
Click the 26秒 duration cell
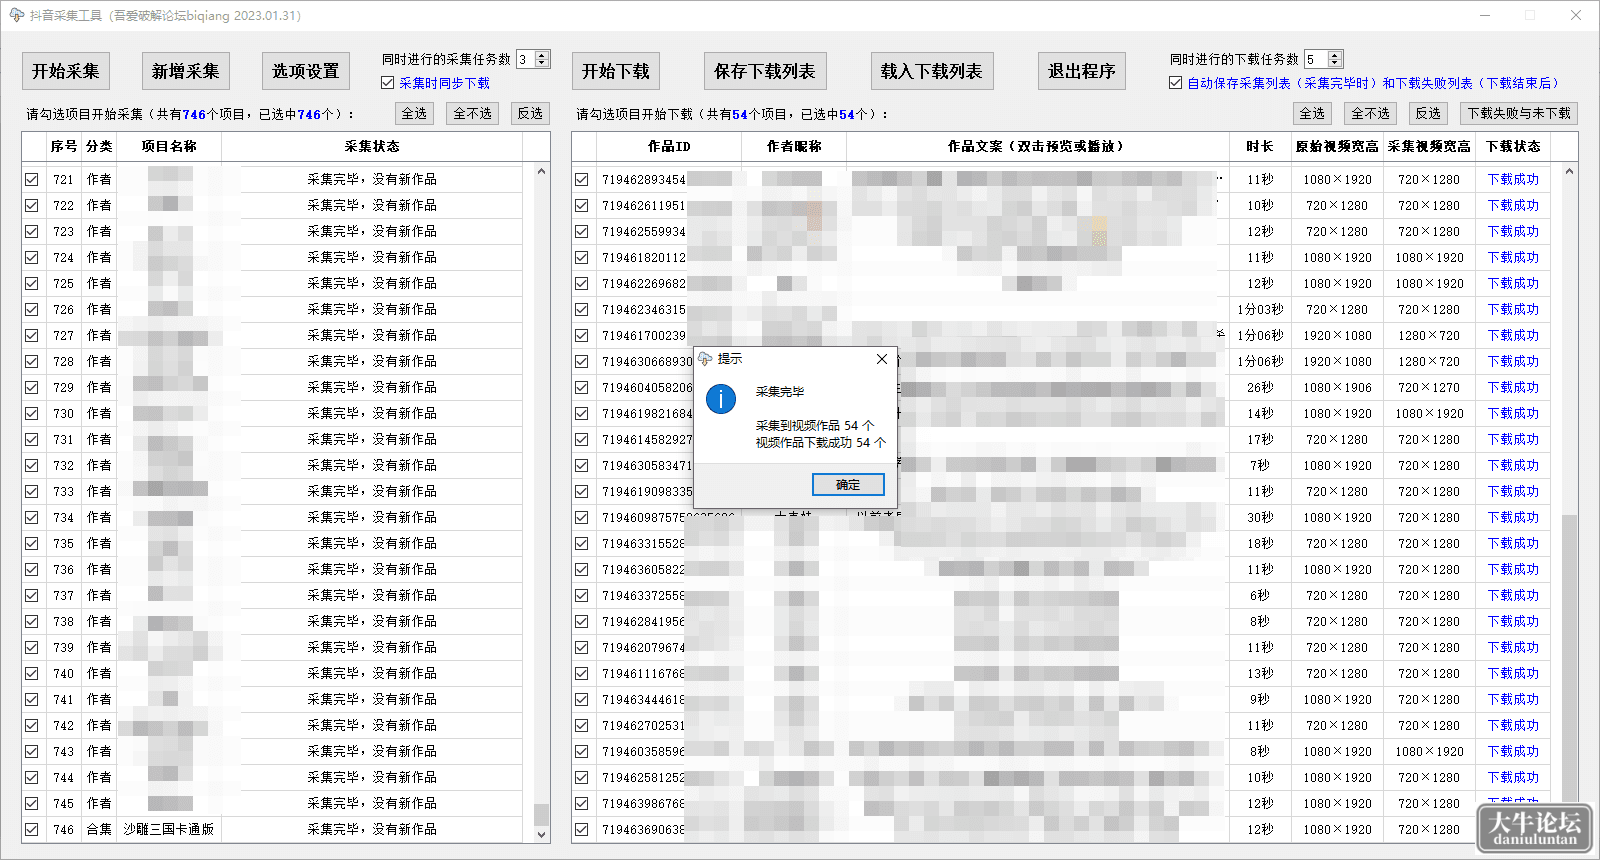coord(1260,388)
